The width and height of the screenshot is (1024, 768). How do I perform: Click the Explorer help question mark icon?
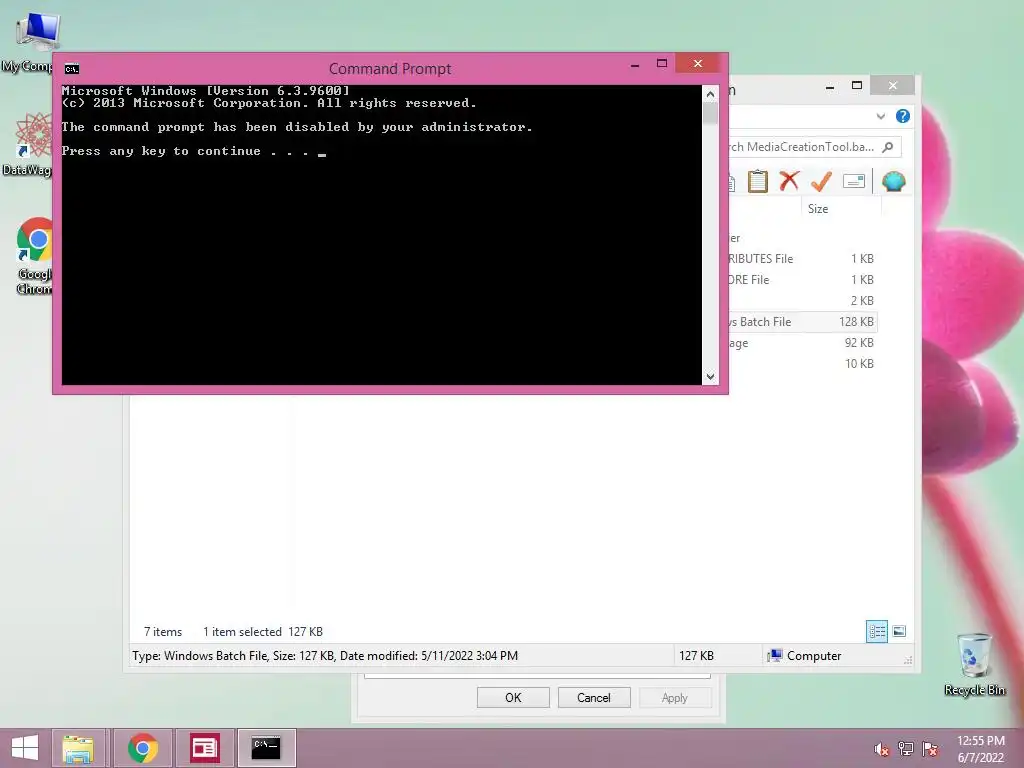click(x=903, y=116)
